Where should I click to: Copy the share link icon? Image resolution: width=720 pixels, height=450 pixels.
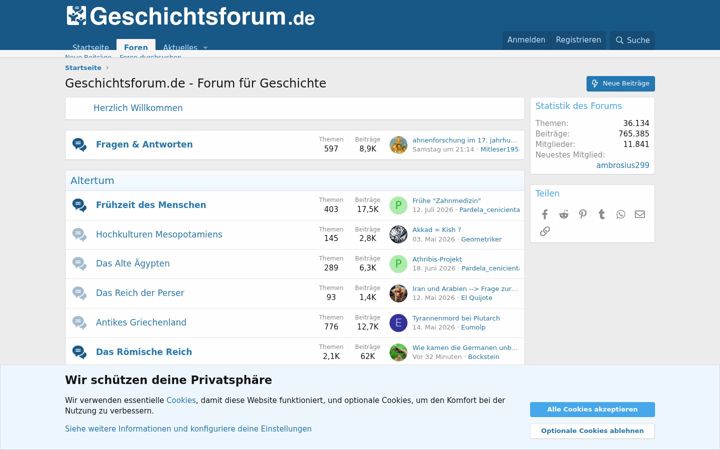coord(545,231)
